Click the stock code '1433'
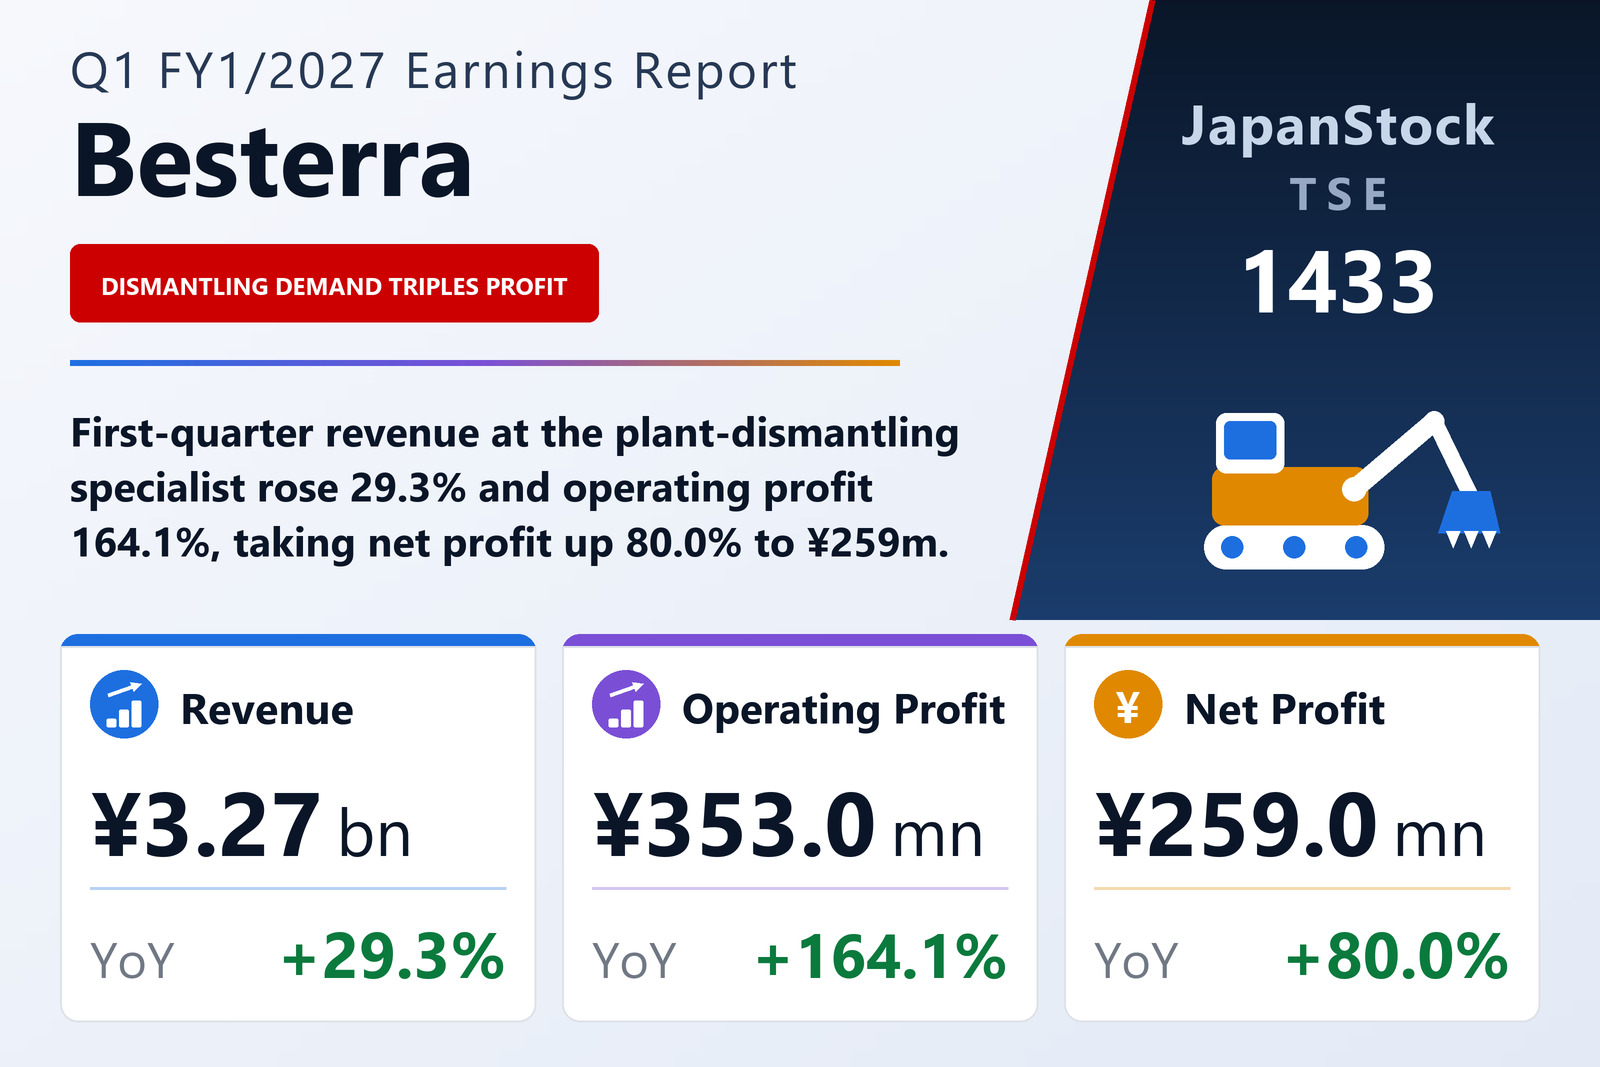 click(x=1339, y=283)
